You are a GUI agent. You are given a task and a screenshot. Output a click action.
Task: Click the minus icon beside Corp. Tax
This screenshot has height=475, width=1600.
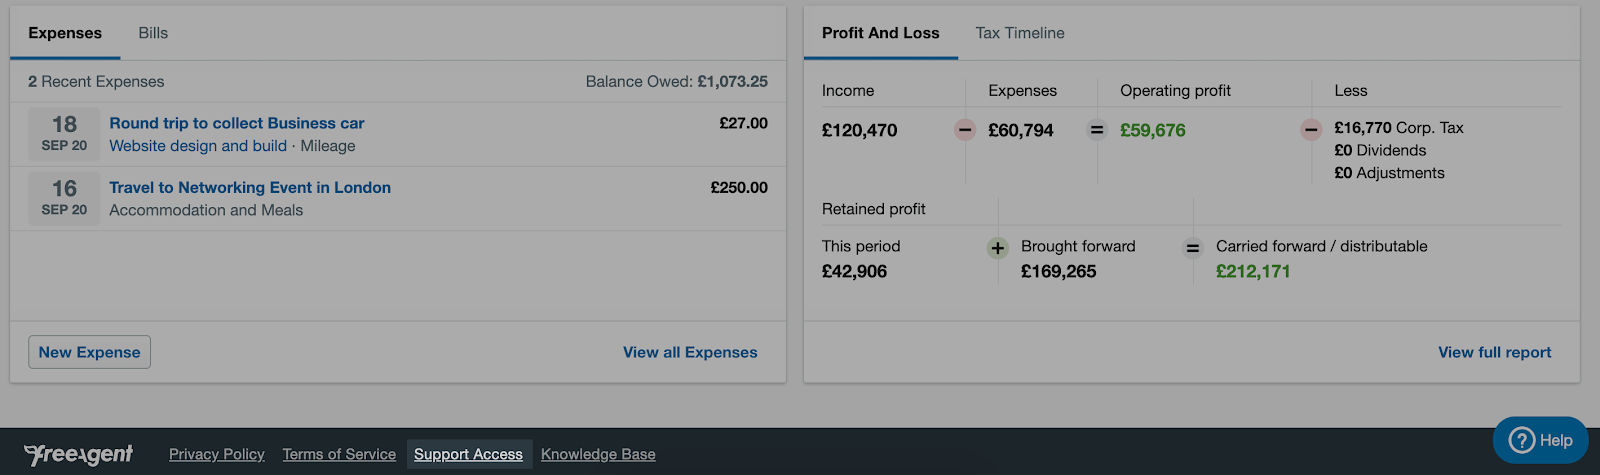click(1311, 130)
